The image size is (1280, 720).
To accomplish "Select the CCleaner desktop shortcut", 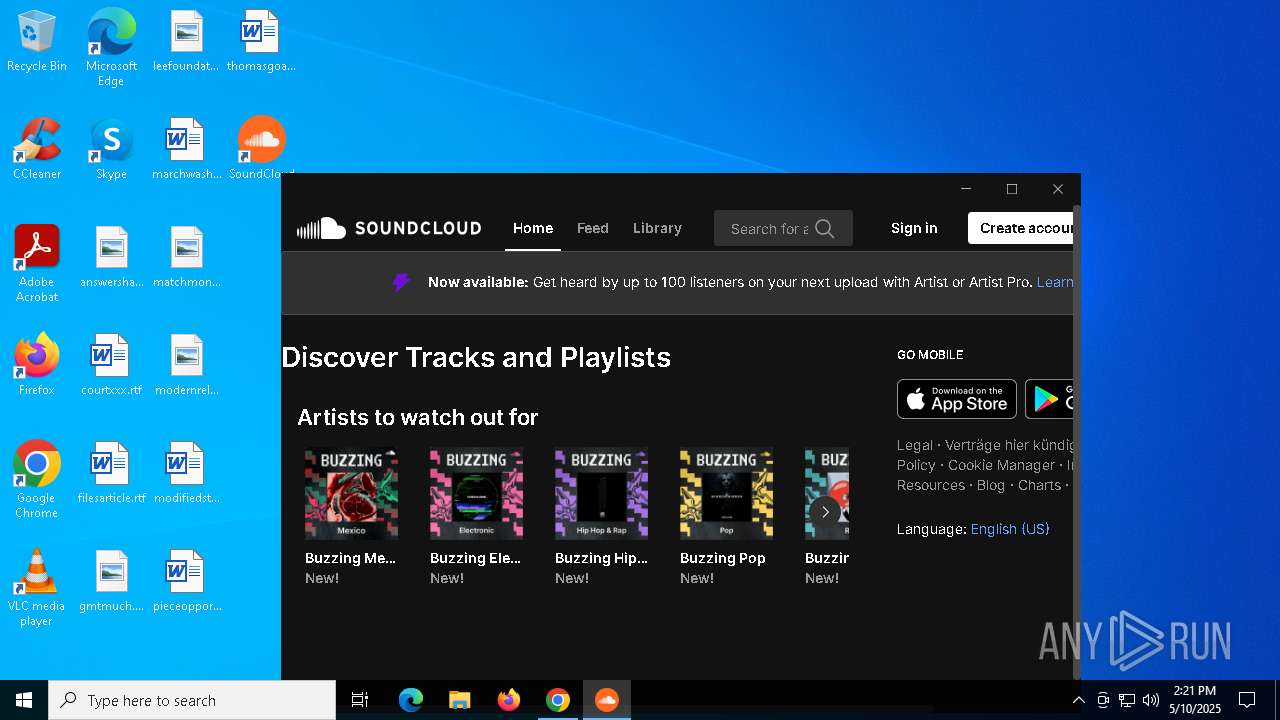I will 37,150.
